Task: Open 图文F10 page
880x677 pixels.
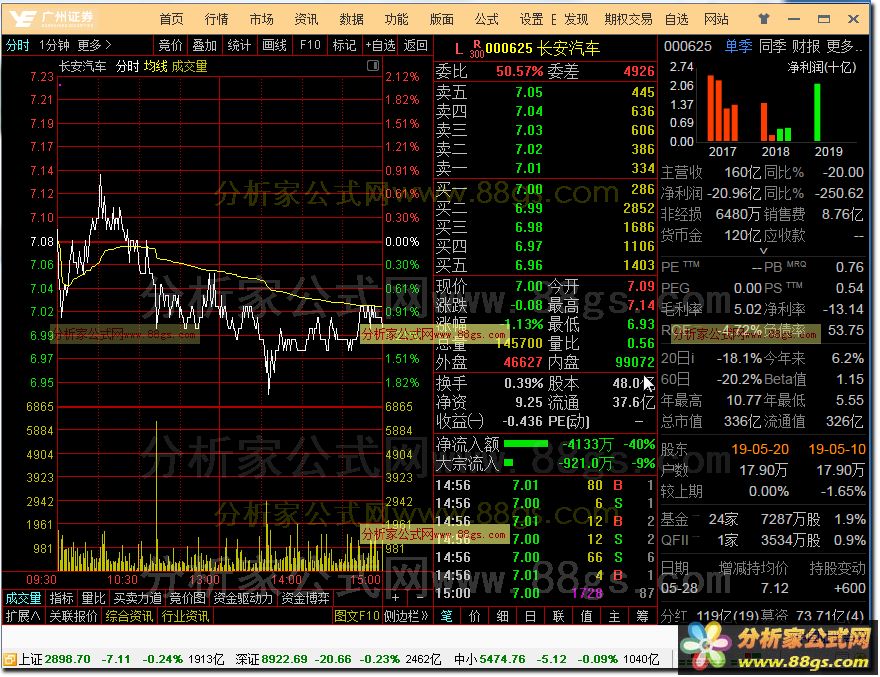Action: tap(357, 616)
